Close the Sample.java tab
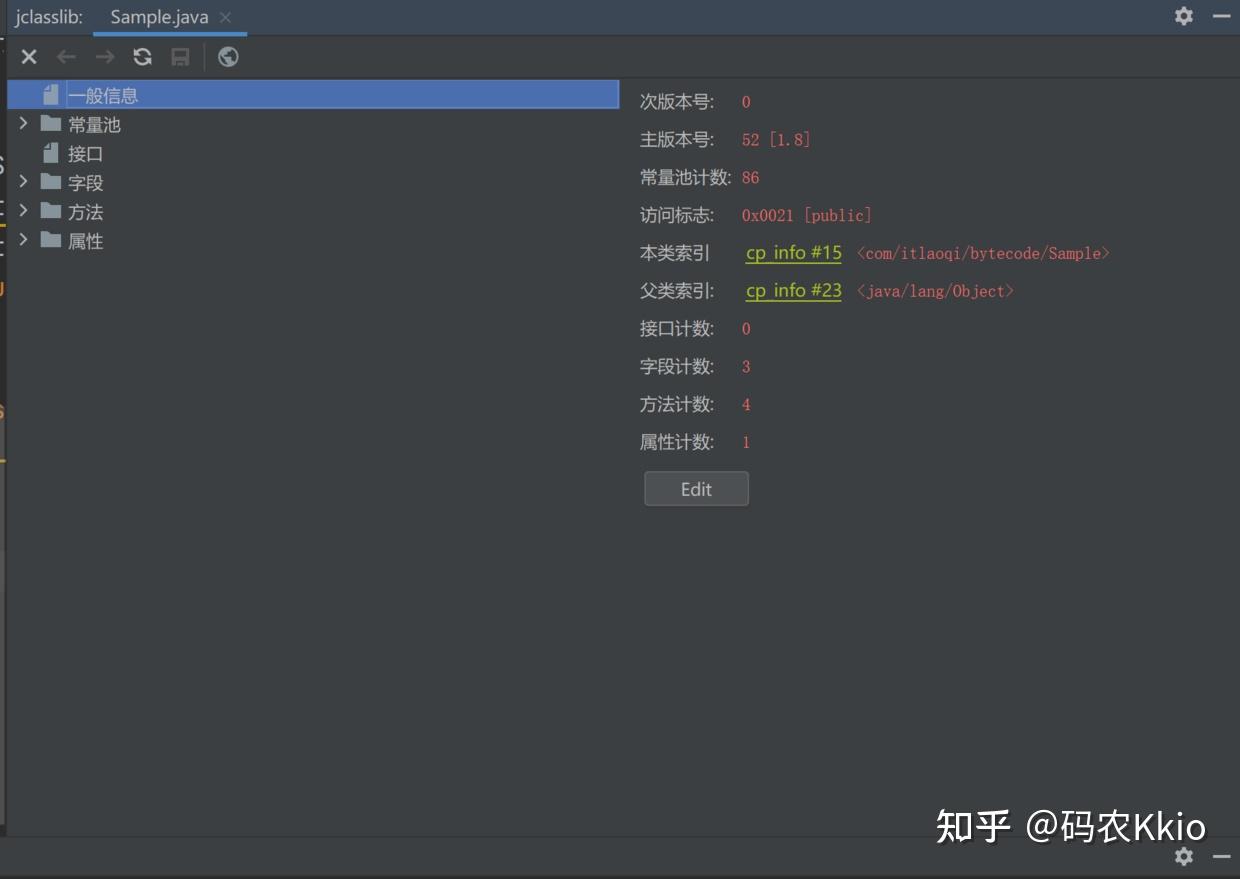 coord(226,17)
